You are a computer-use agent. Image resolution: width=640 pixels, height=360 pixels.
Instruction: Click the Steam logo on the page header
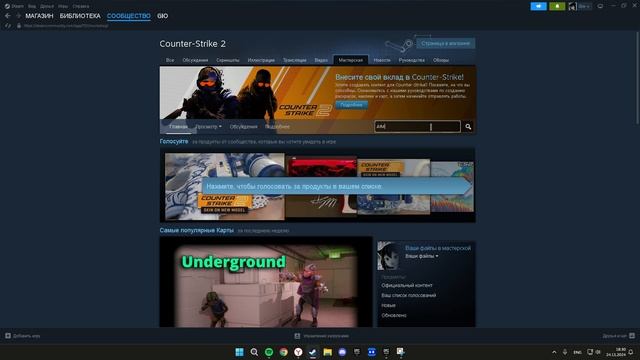click(398, 45)
